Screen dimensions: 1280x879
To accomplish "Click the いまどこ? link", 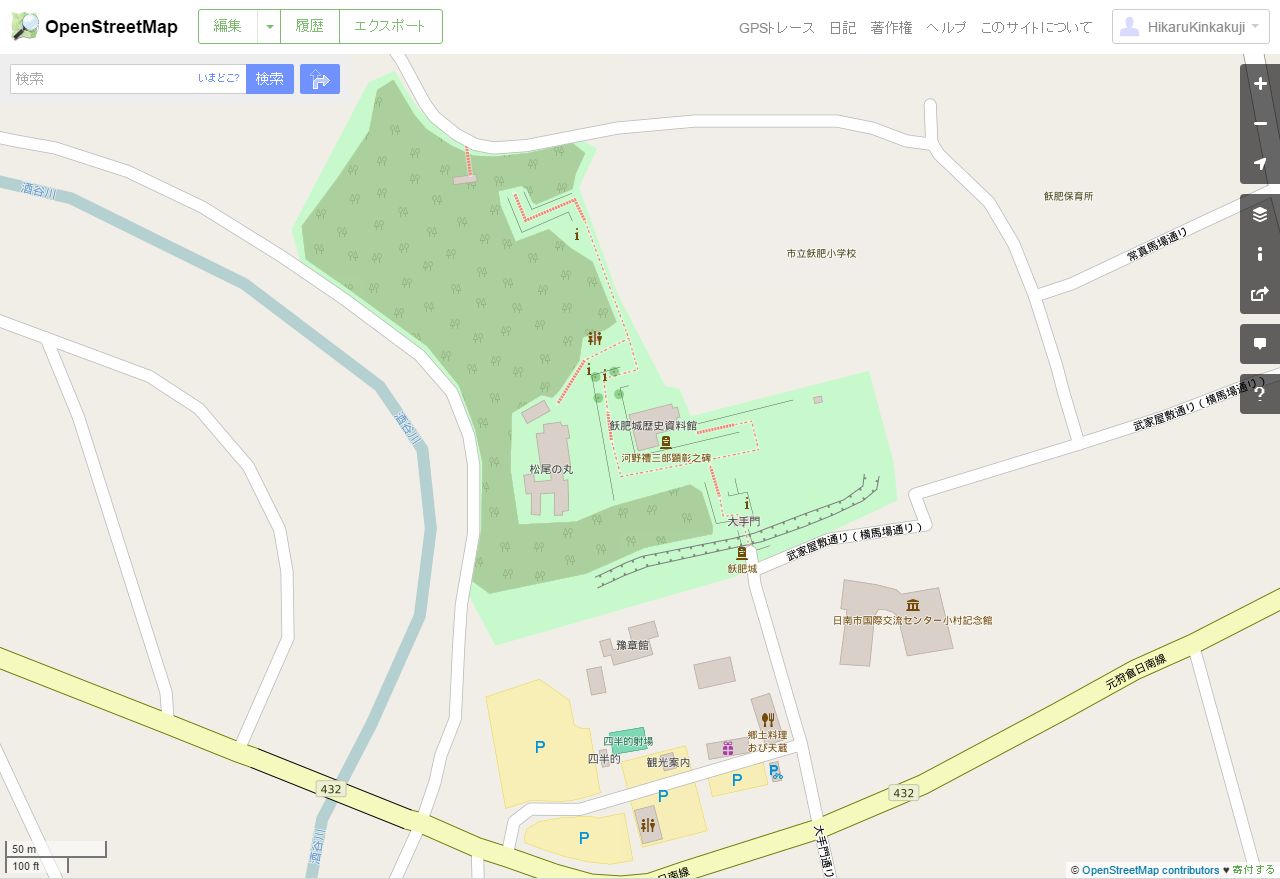I will click(x=219, y=78).
